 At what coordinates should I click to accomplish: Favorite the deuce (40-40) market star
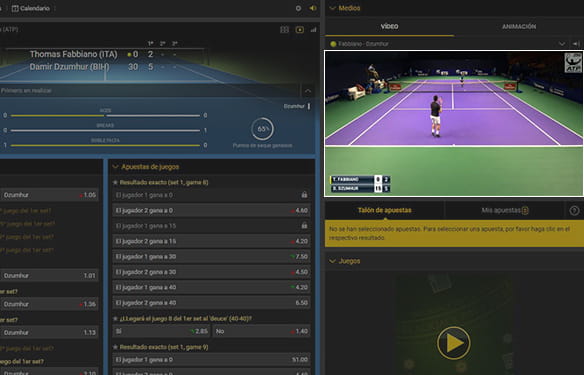coord(115,319)
